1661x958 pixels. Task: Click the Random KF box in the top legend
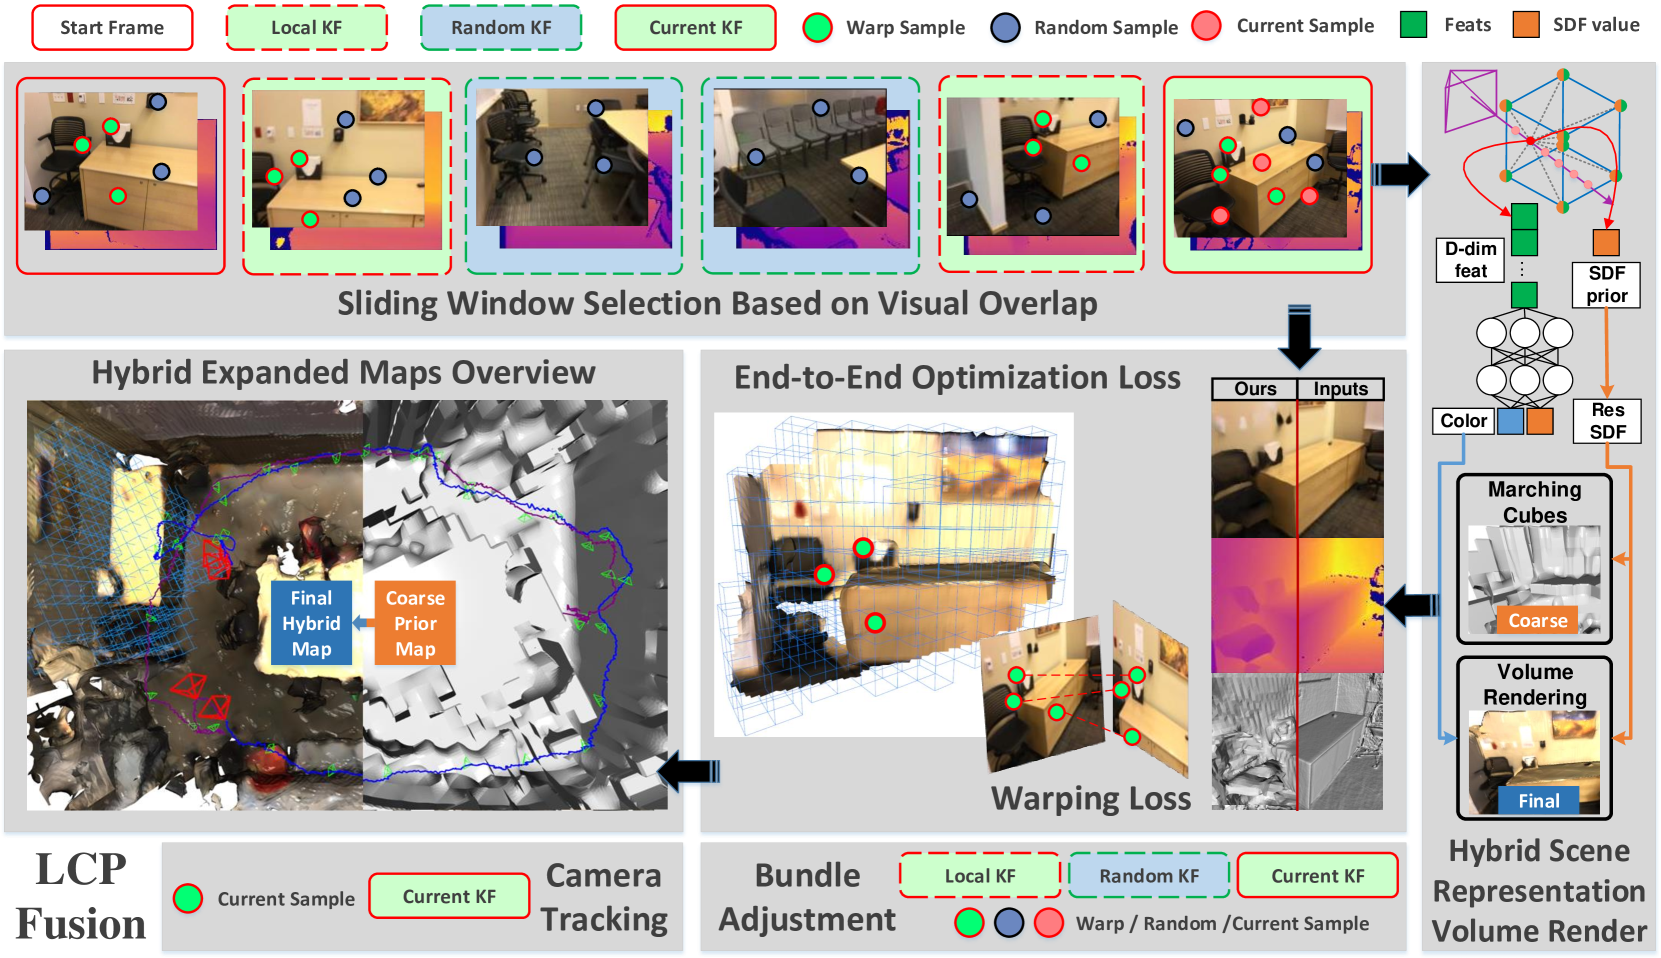(501, 28)
